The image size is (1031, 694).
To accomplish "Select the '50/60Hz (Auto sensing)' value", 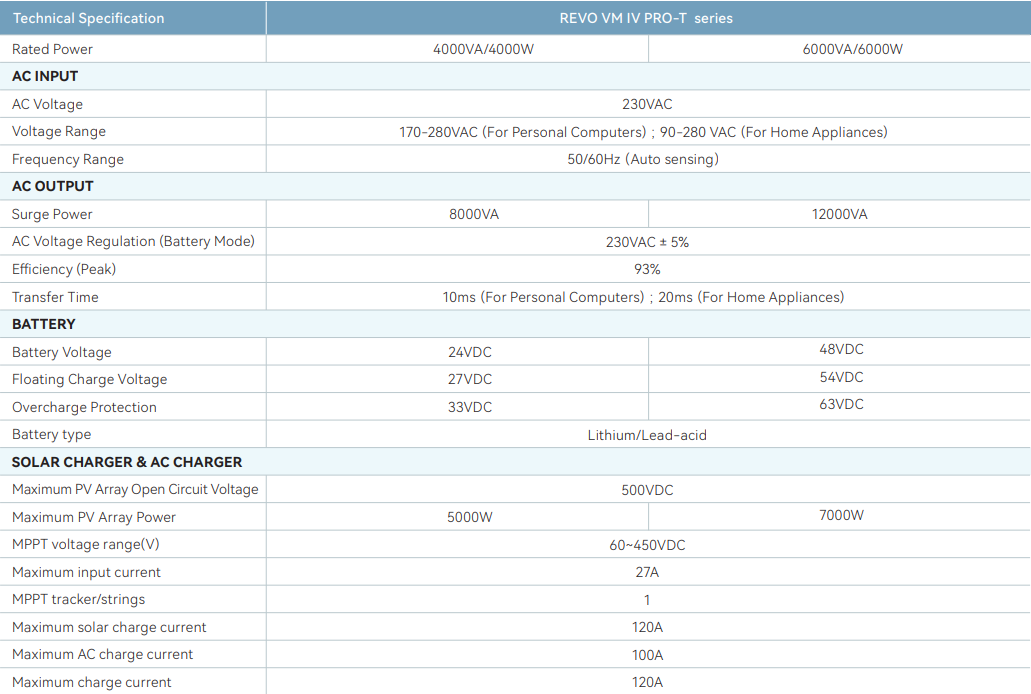I will coord(643,159).
